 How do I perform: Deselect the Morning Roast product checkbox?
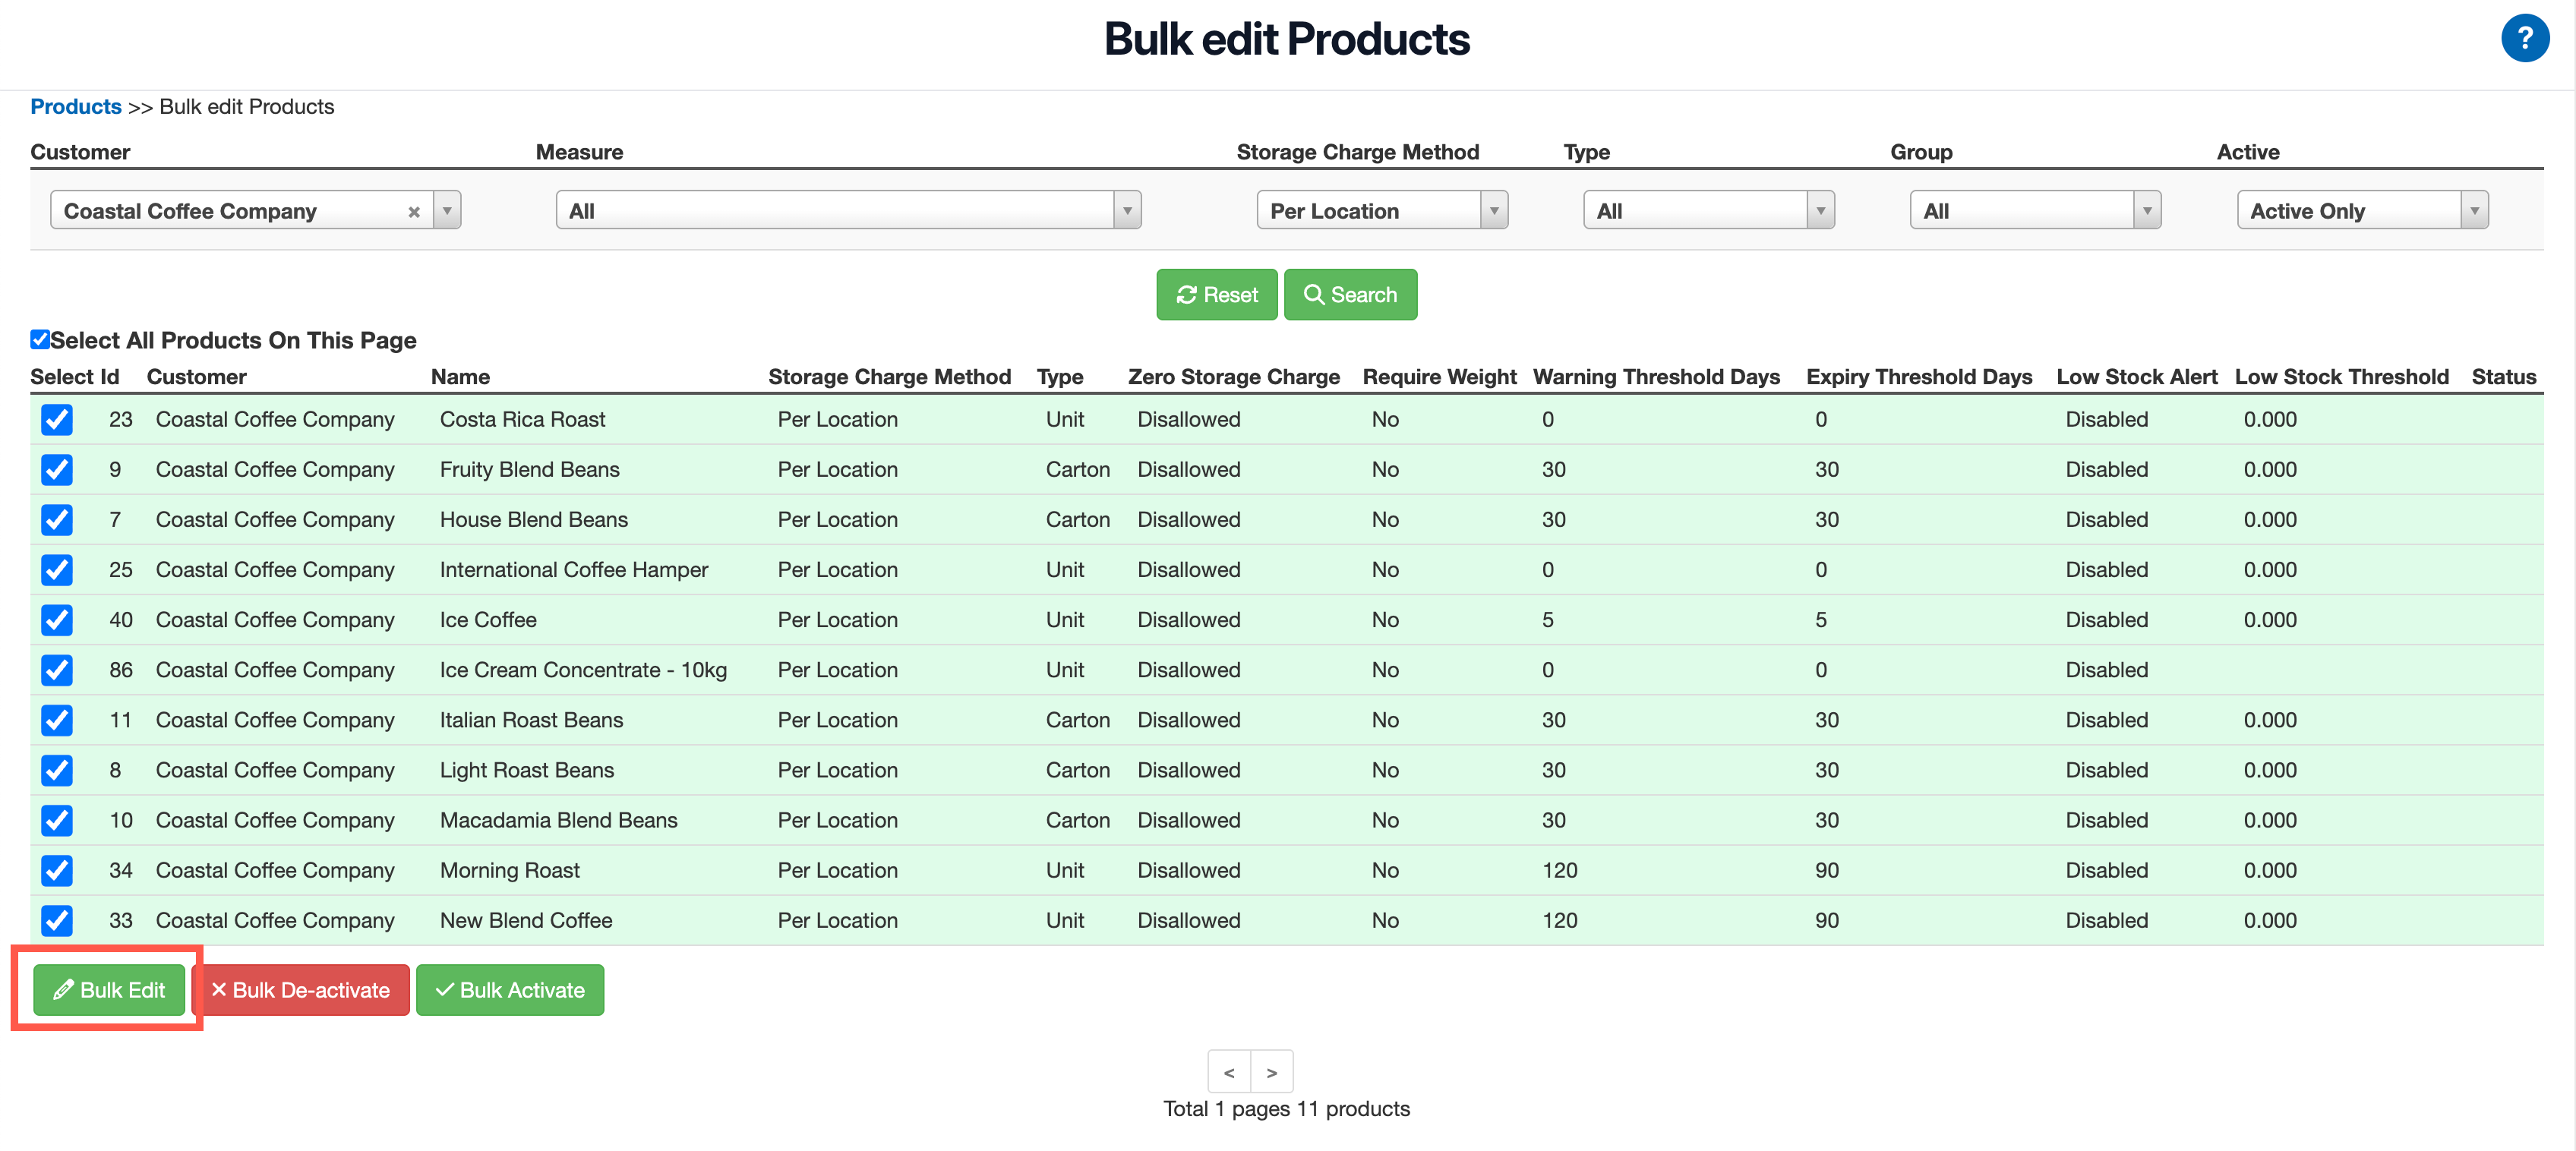57,870
